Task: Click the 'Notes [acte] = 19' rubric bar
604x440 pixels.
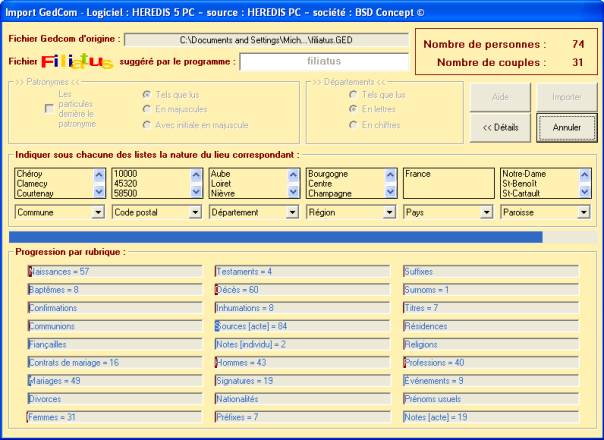Action: point(491,417)
